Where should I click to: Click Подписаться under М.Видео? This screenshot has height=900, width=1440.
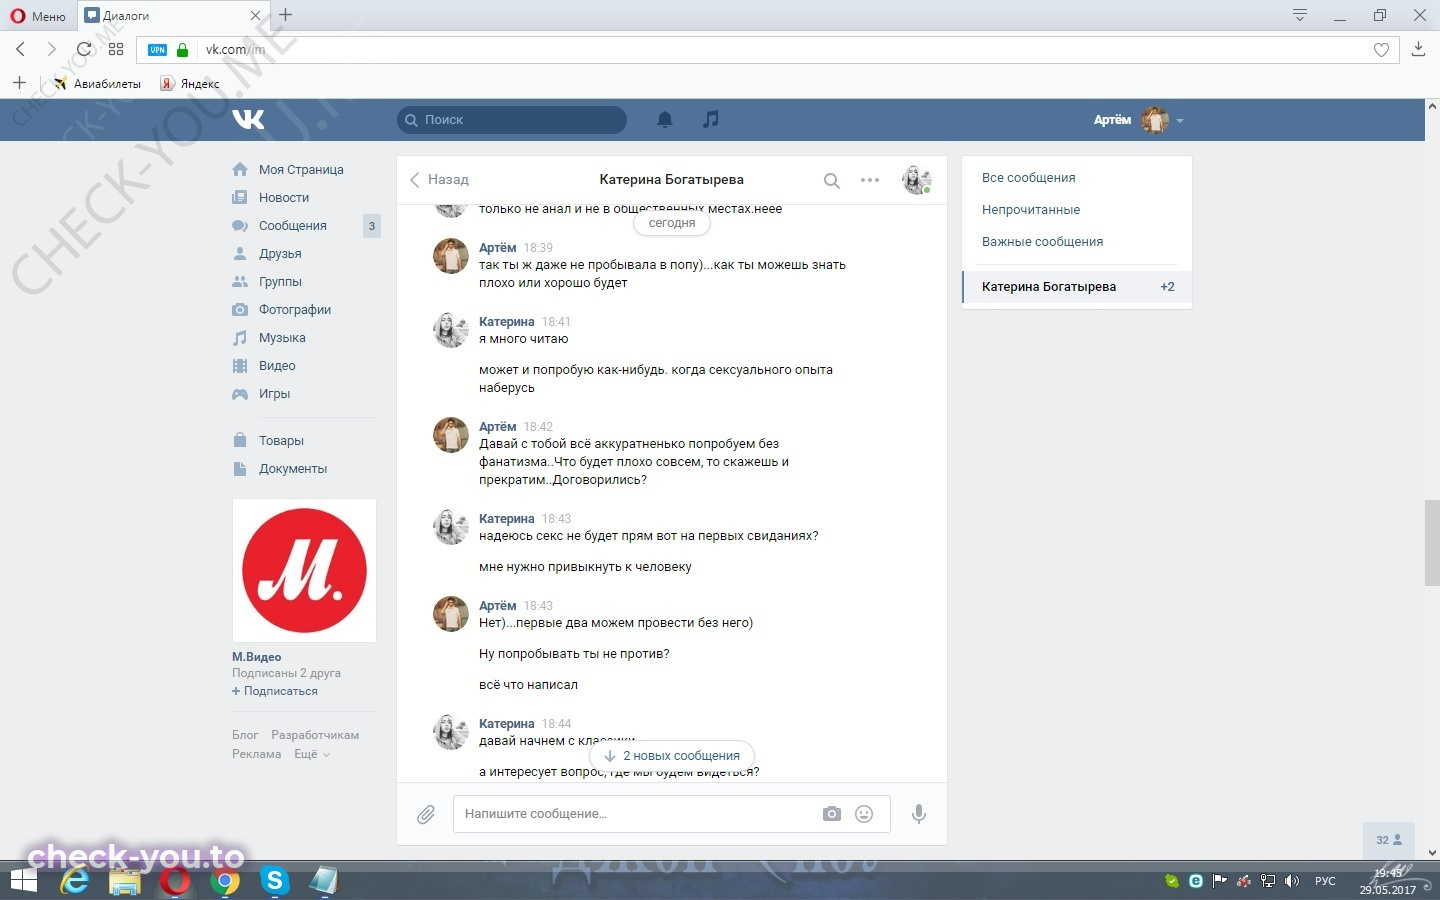pos(275,691)
